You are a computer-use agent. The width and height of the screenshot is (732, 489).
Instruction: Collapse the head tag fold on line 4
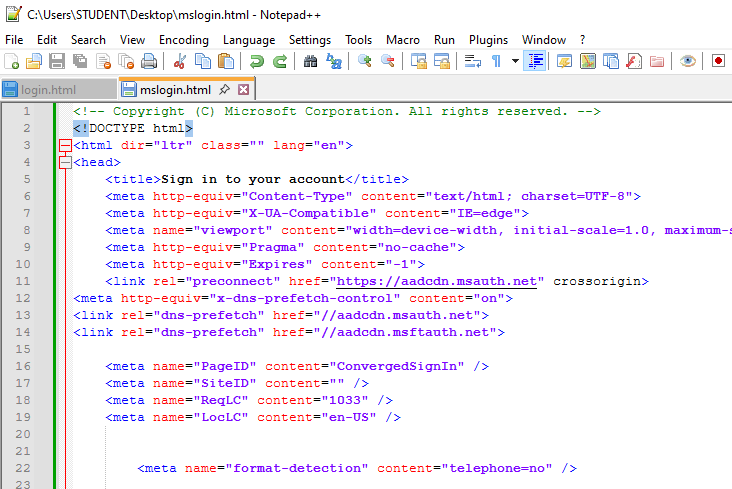point(66,162)
